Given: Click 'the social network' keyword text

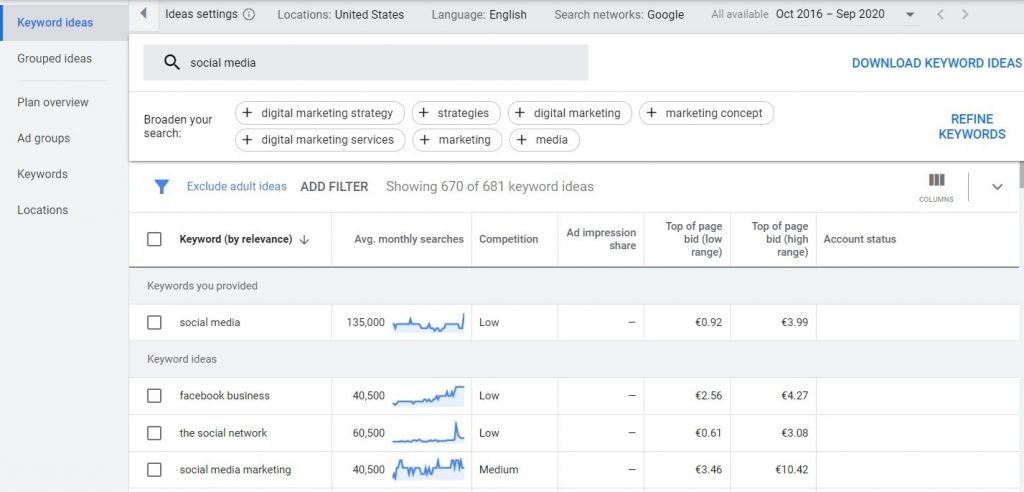Looking at the screenshot, I should point(223,433).
